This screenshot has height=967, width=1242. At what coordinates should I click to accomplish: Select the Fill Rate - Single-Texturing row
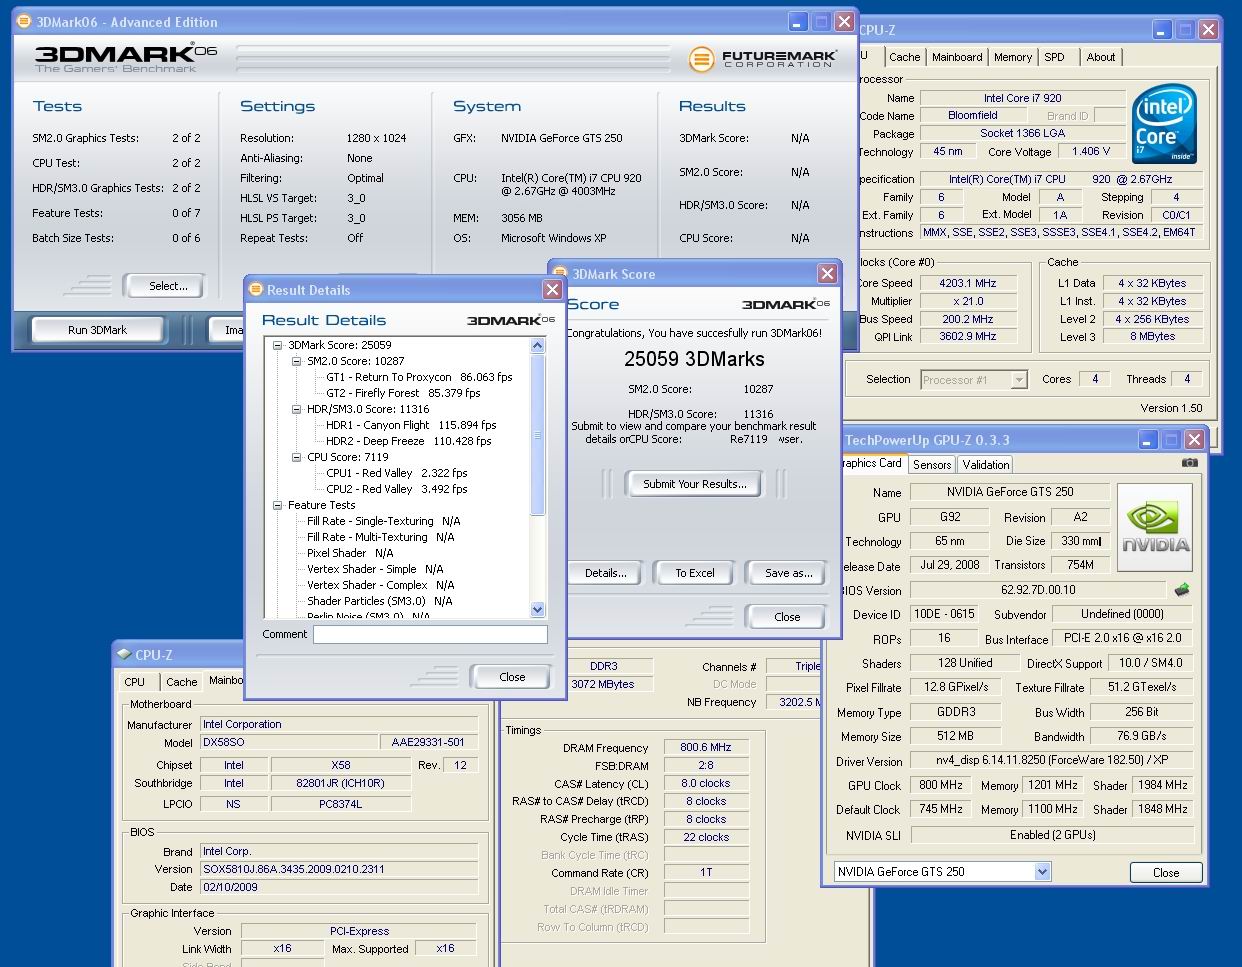tap(384, 521)
